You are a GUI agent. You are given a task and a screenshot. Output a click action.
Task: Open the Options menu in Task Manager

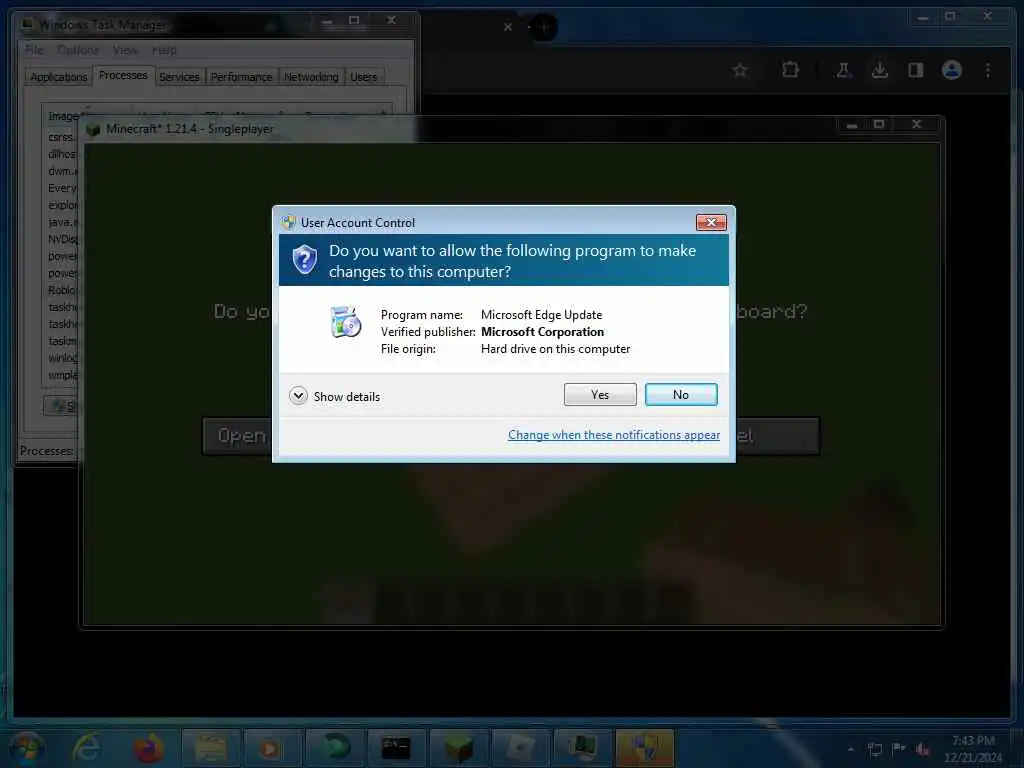coord(78,50)
